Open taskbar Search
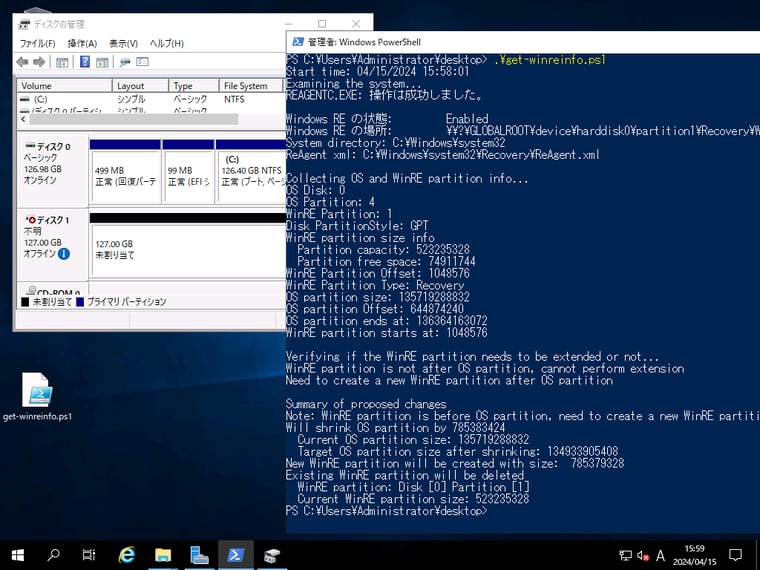The image size is (760, 570). [x=53, y=554]
